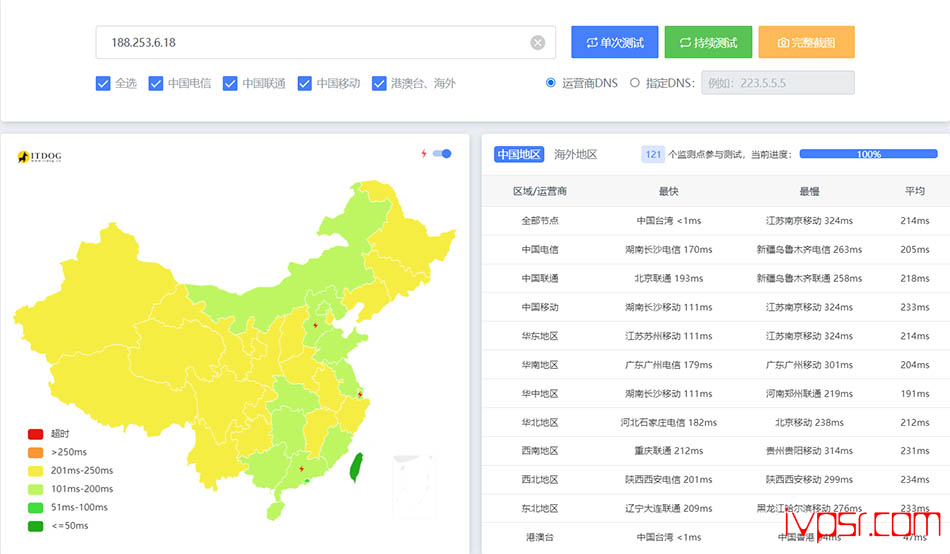Click the red marker in Guangdong on the map
950x554 pixels.
pyautogui.click(x=302, y=469)
